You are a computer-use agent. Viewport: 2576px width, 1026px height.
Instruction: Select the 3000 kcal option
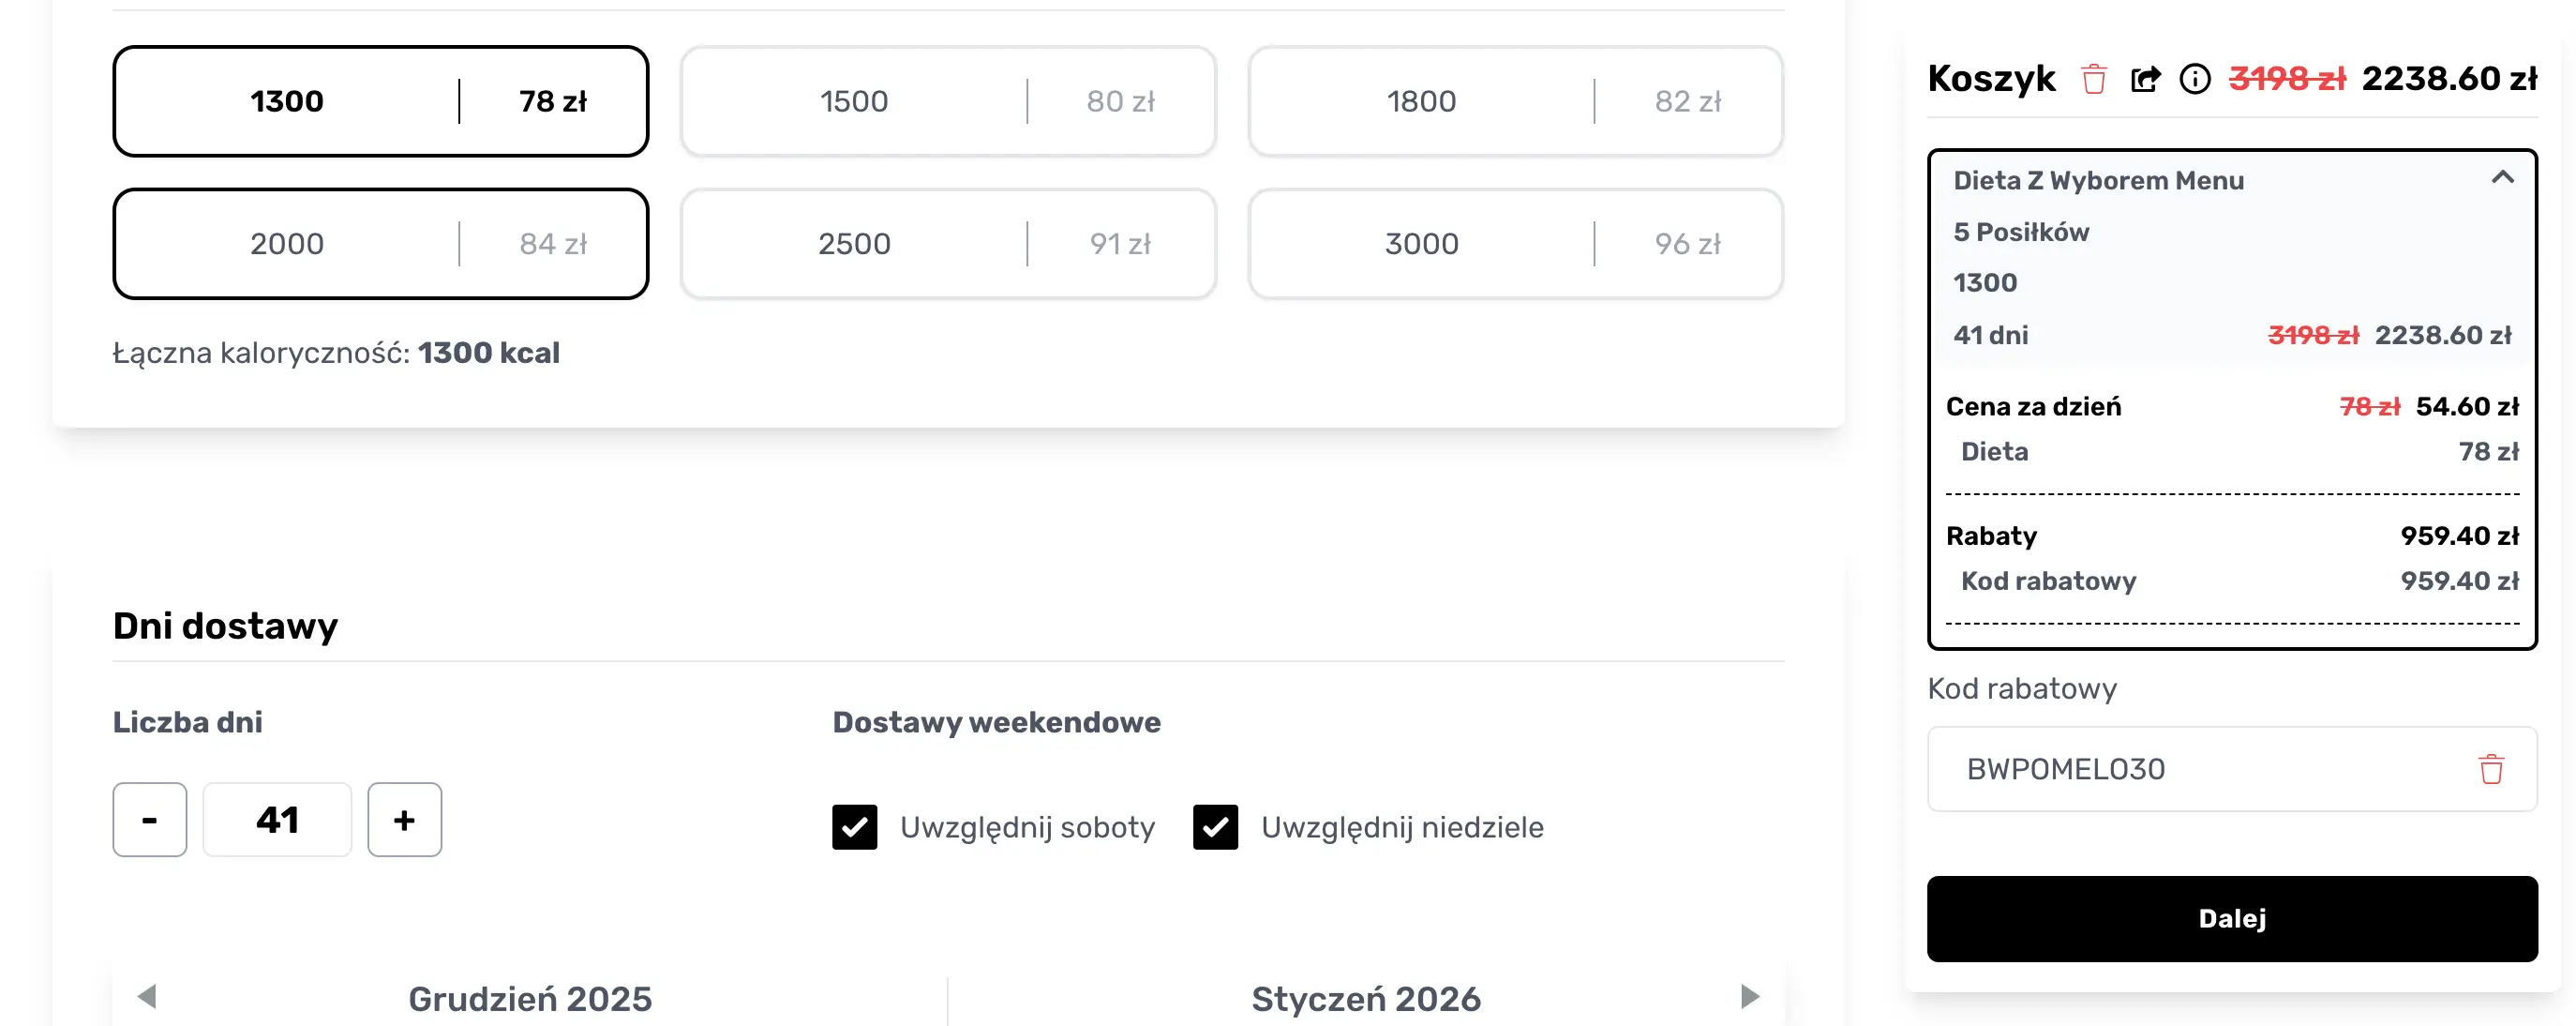(1514, 243)
